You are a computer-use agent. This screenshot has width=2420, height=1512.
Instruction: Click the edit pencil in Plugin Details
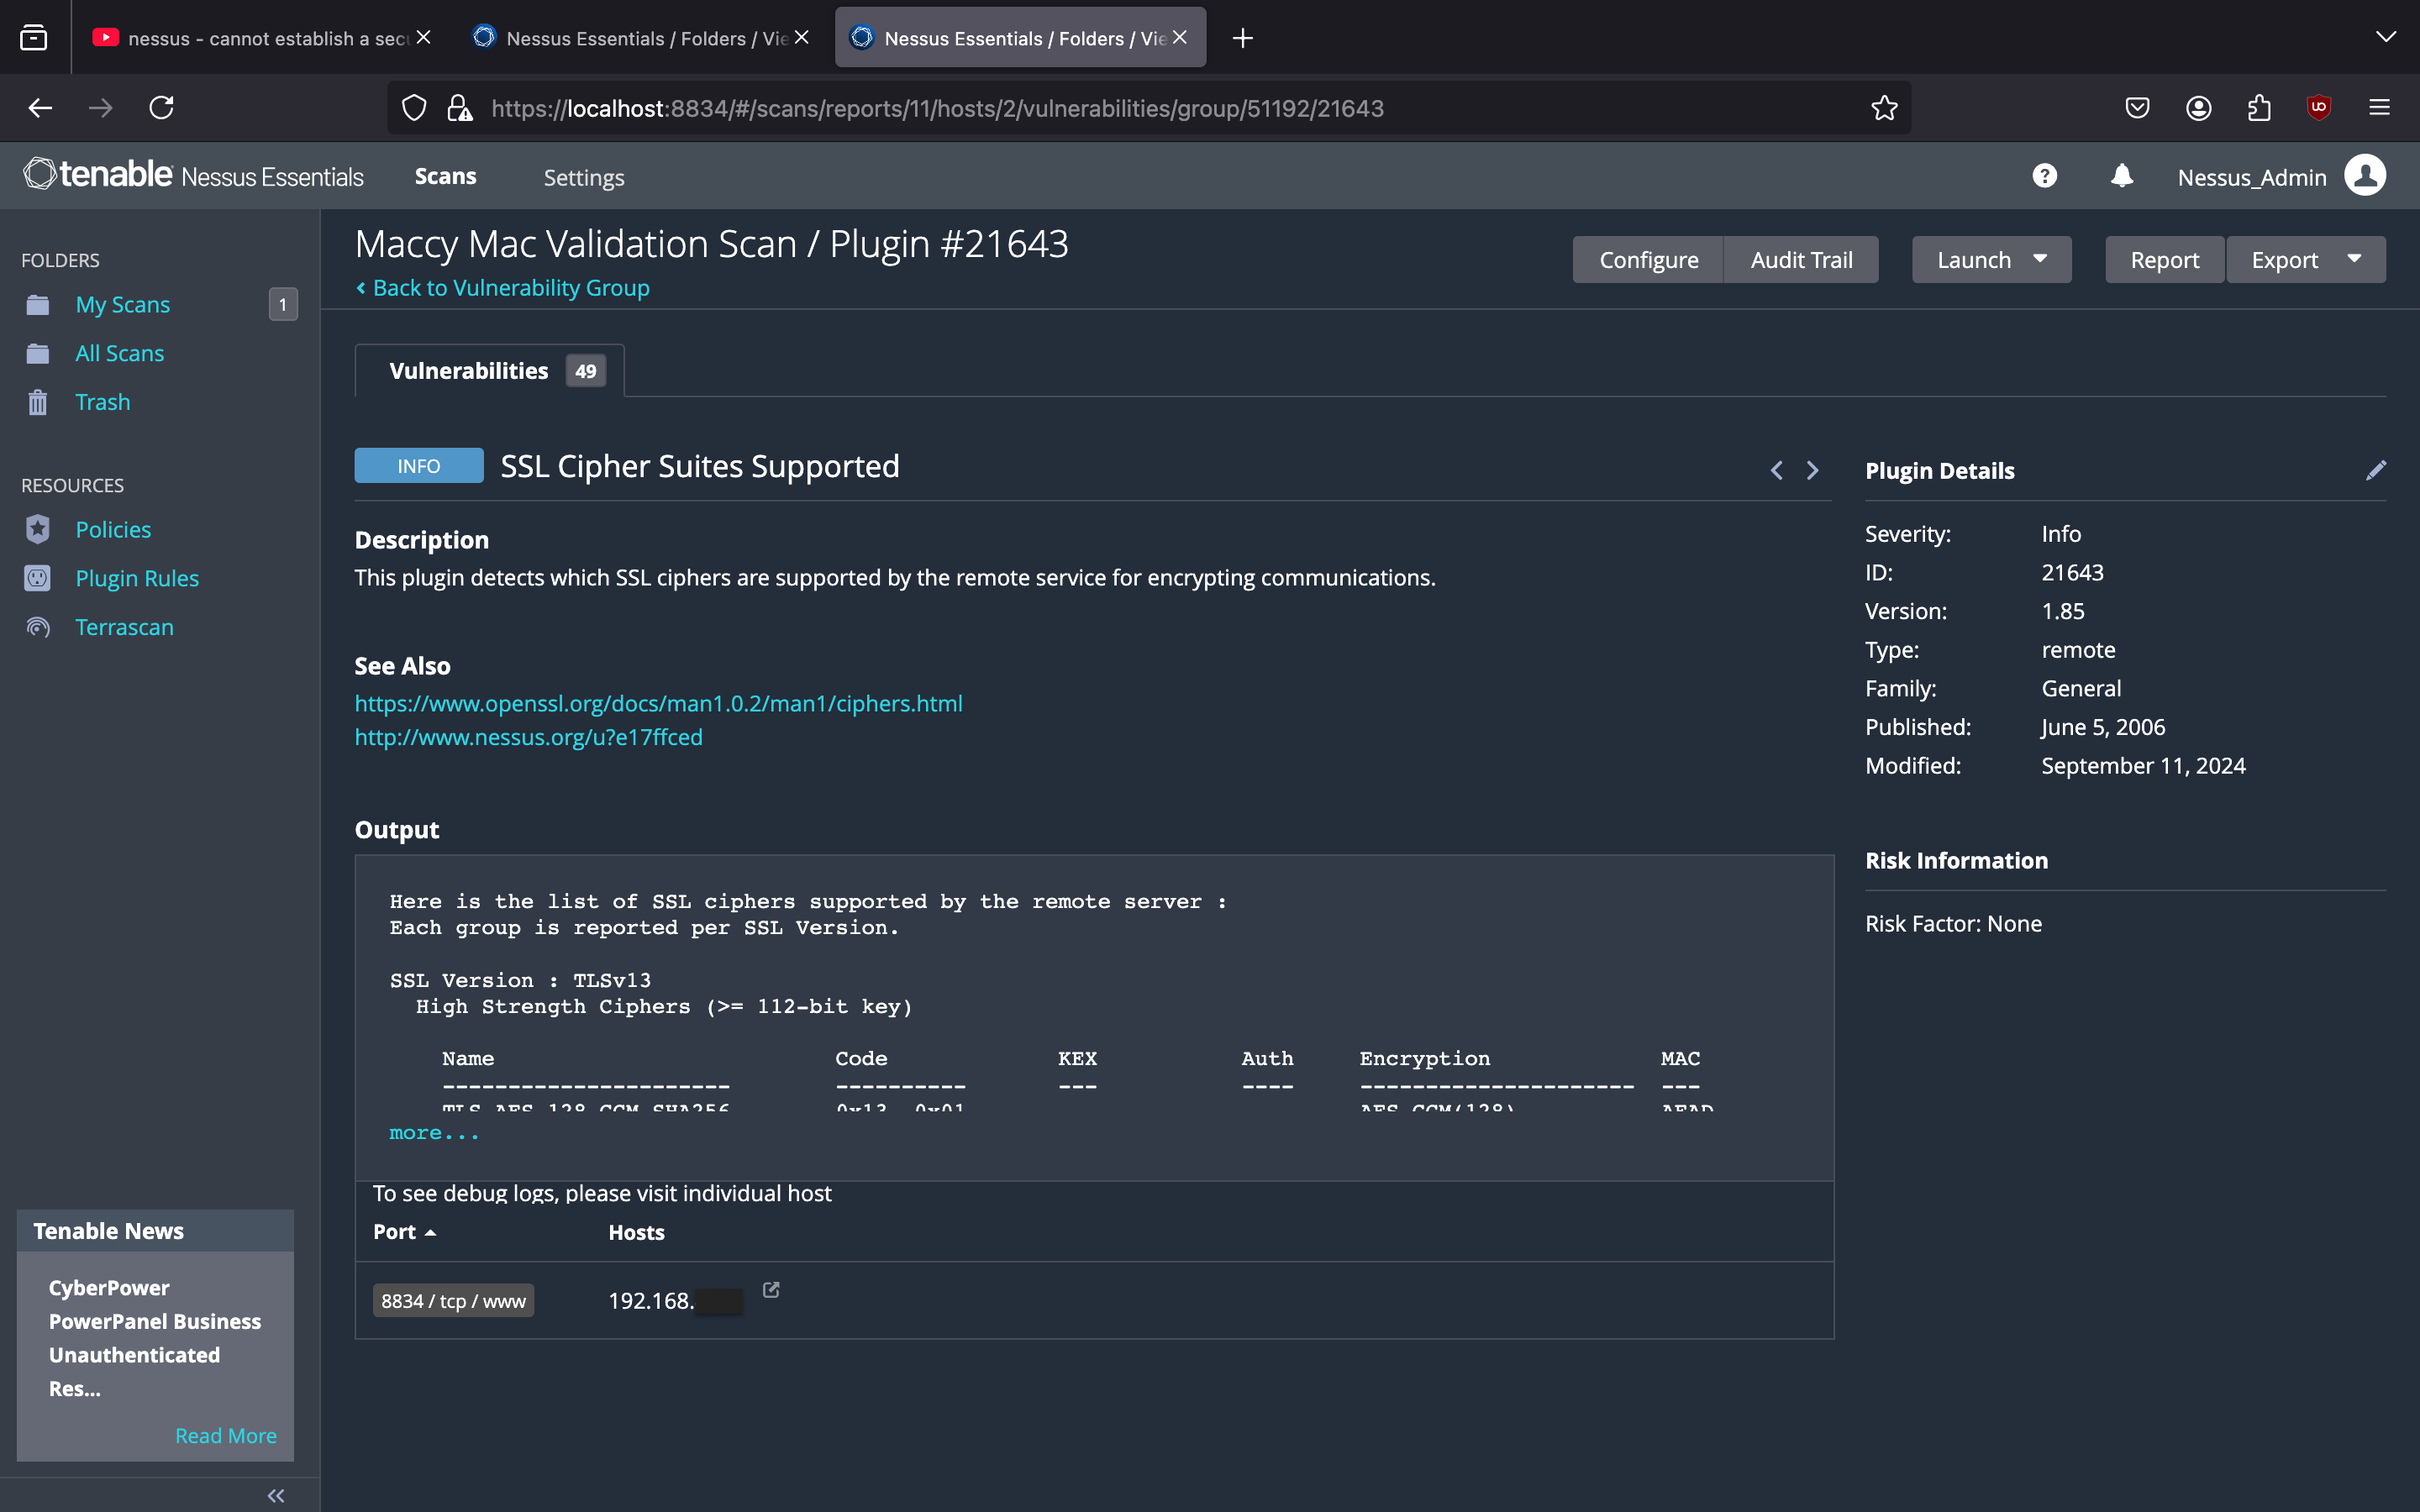[x=2375, y=470]
